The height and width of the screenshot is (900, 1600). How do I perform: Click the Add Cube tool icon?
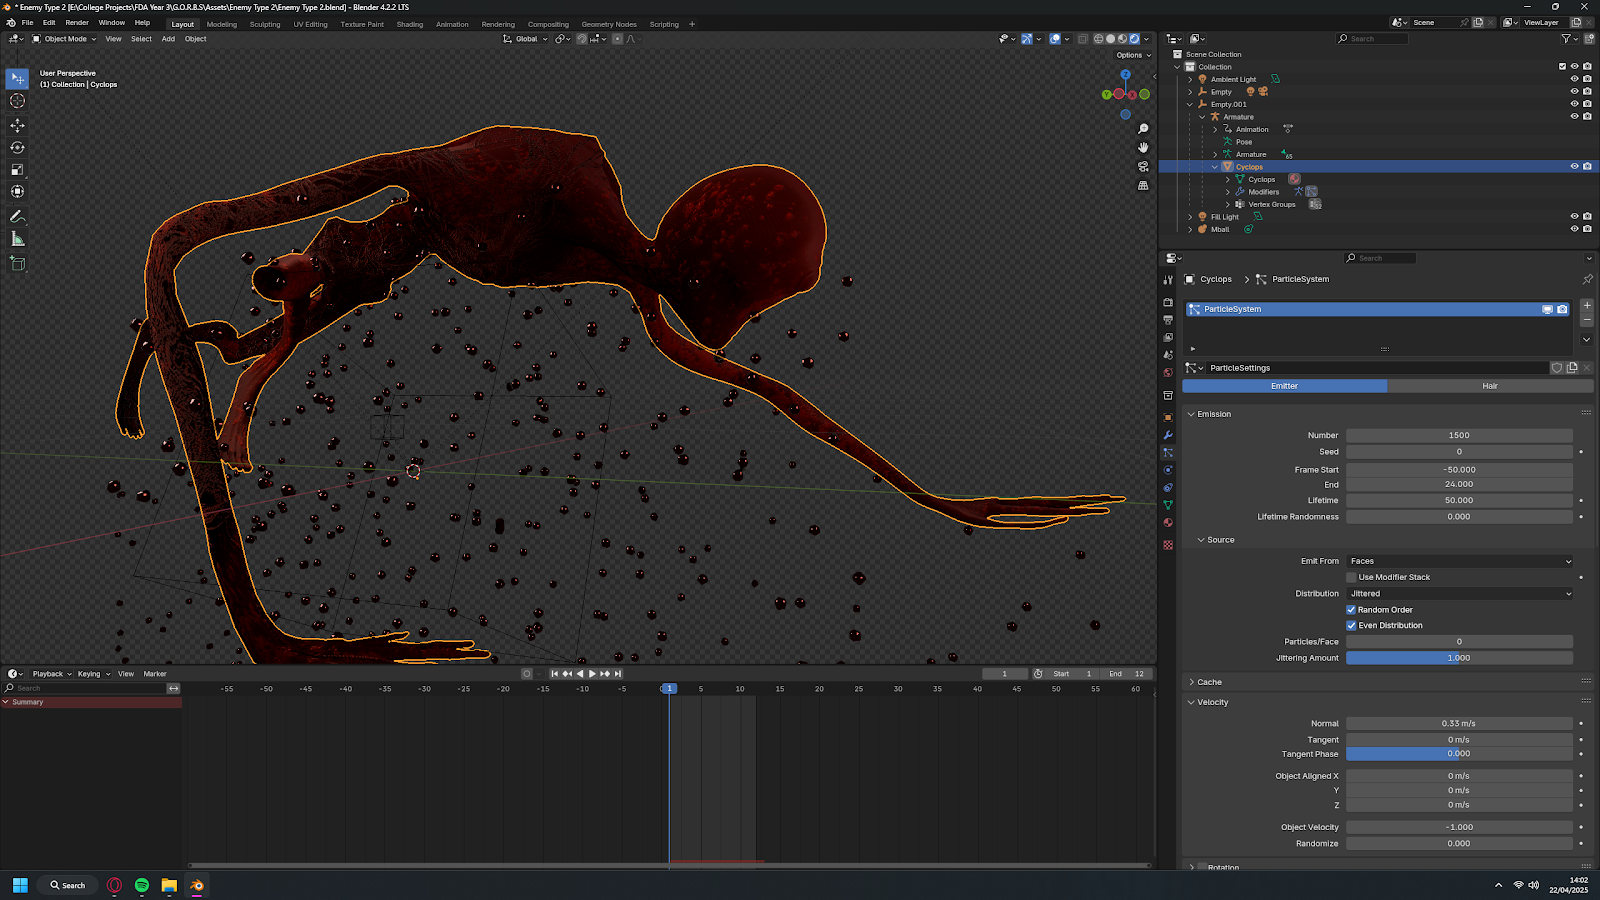pos(17,264)
